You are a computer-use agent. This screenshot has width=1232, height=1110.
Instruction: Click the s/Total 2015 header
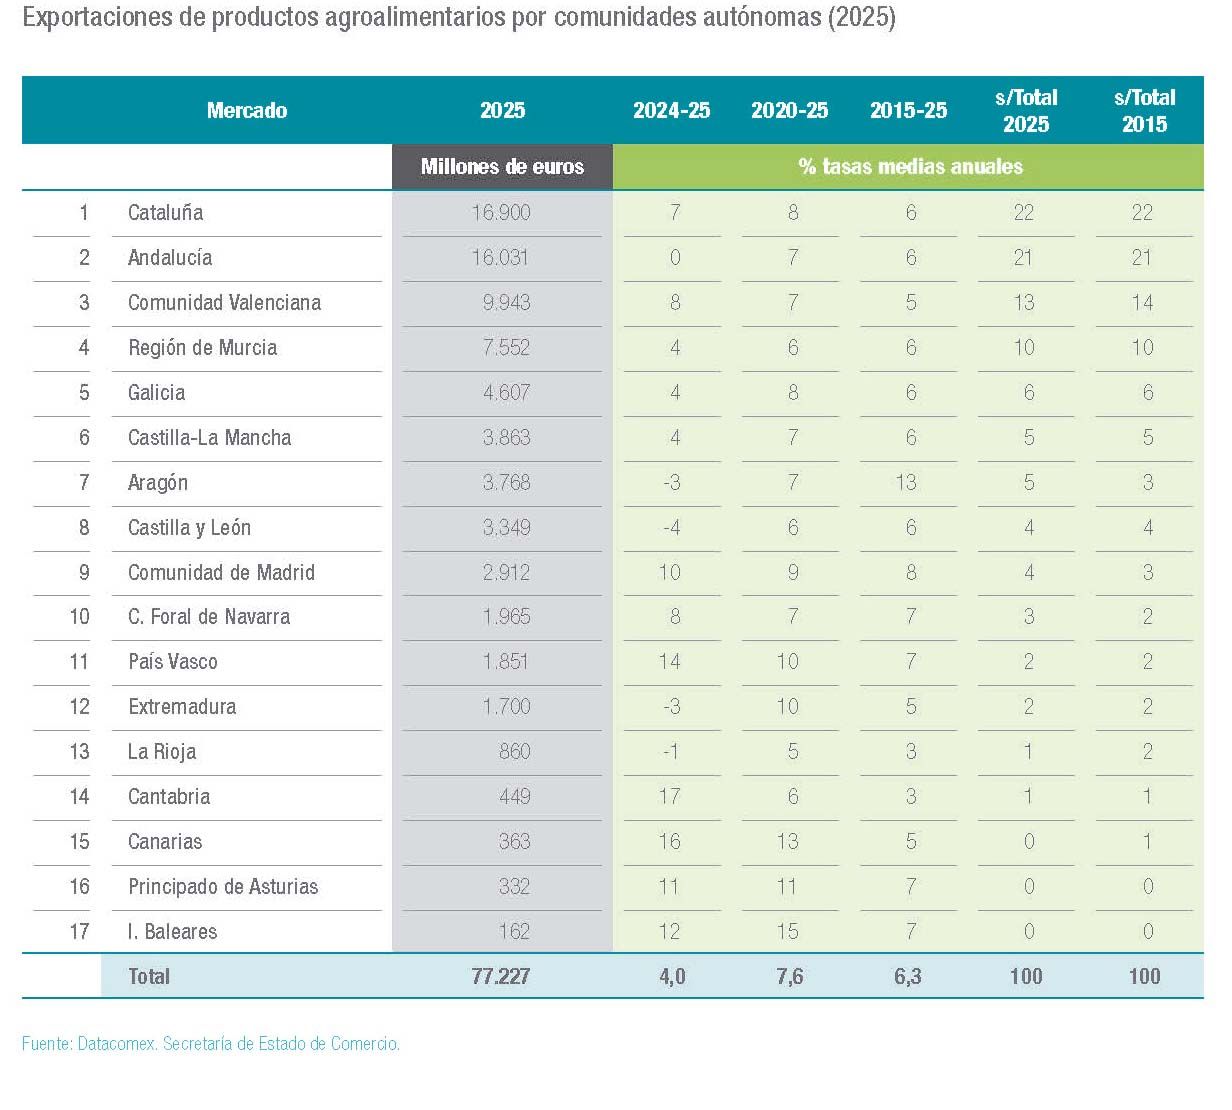point(1144,110)
